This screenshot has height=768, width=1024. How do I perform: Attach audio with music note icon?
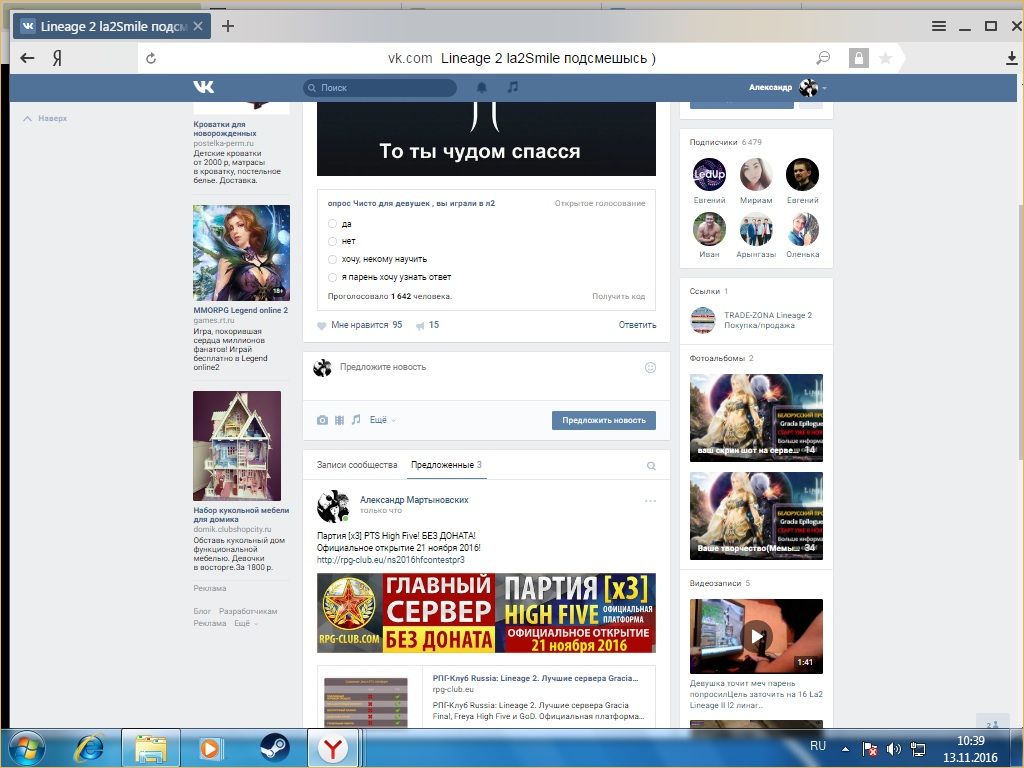click(356, 419)
